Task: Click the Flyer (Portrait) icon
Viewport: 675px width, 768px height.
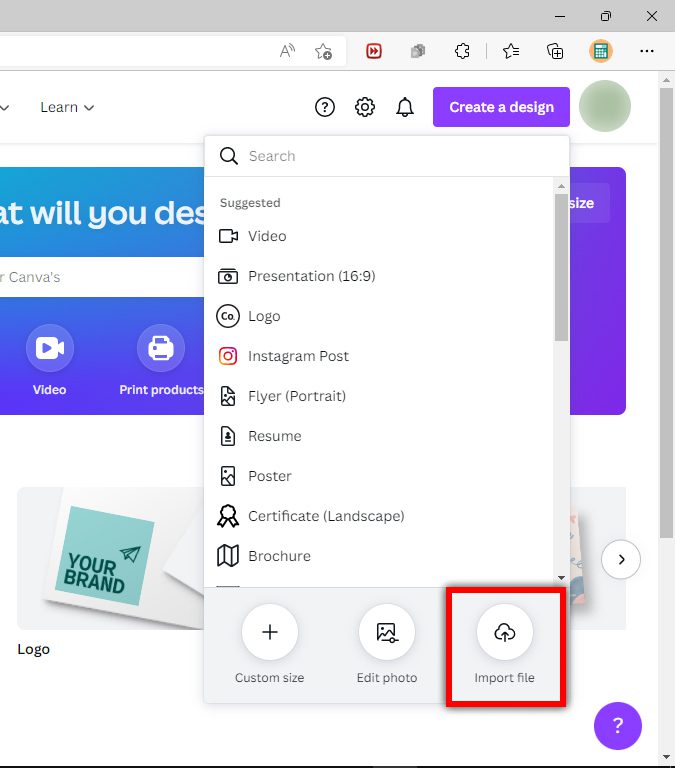Action: pyautogui.click(x=228, y=396)
